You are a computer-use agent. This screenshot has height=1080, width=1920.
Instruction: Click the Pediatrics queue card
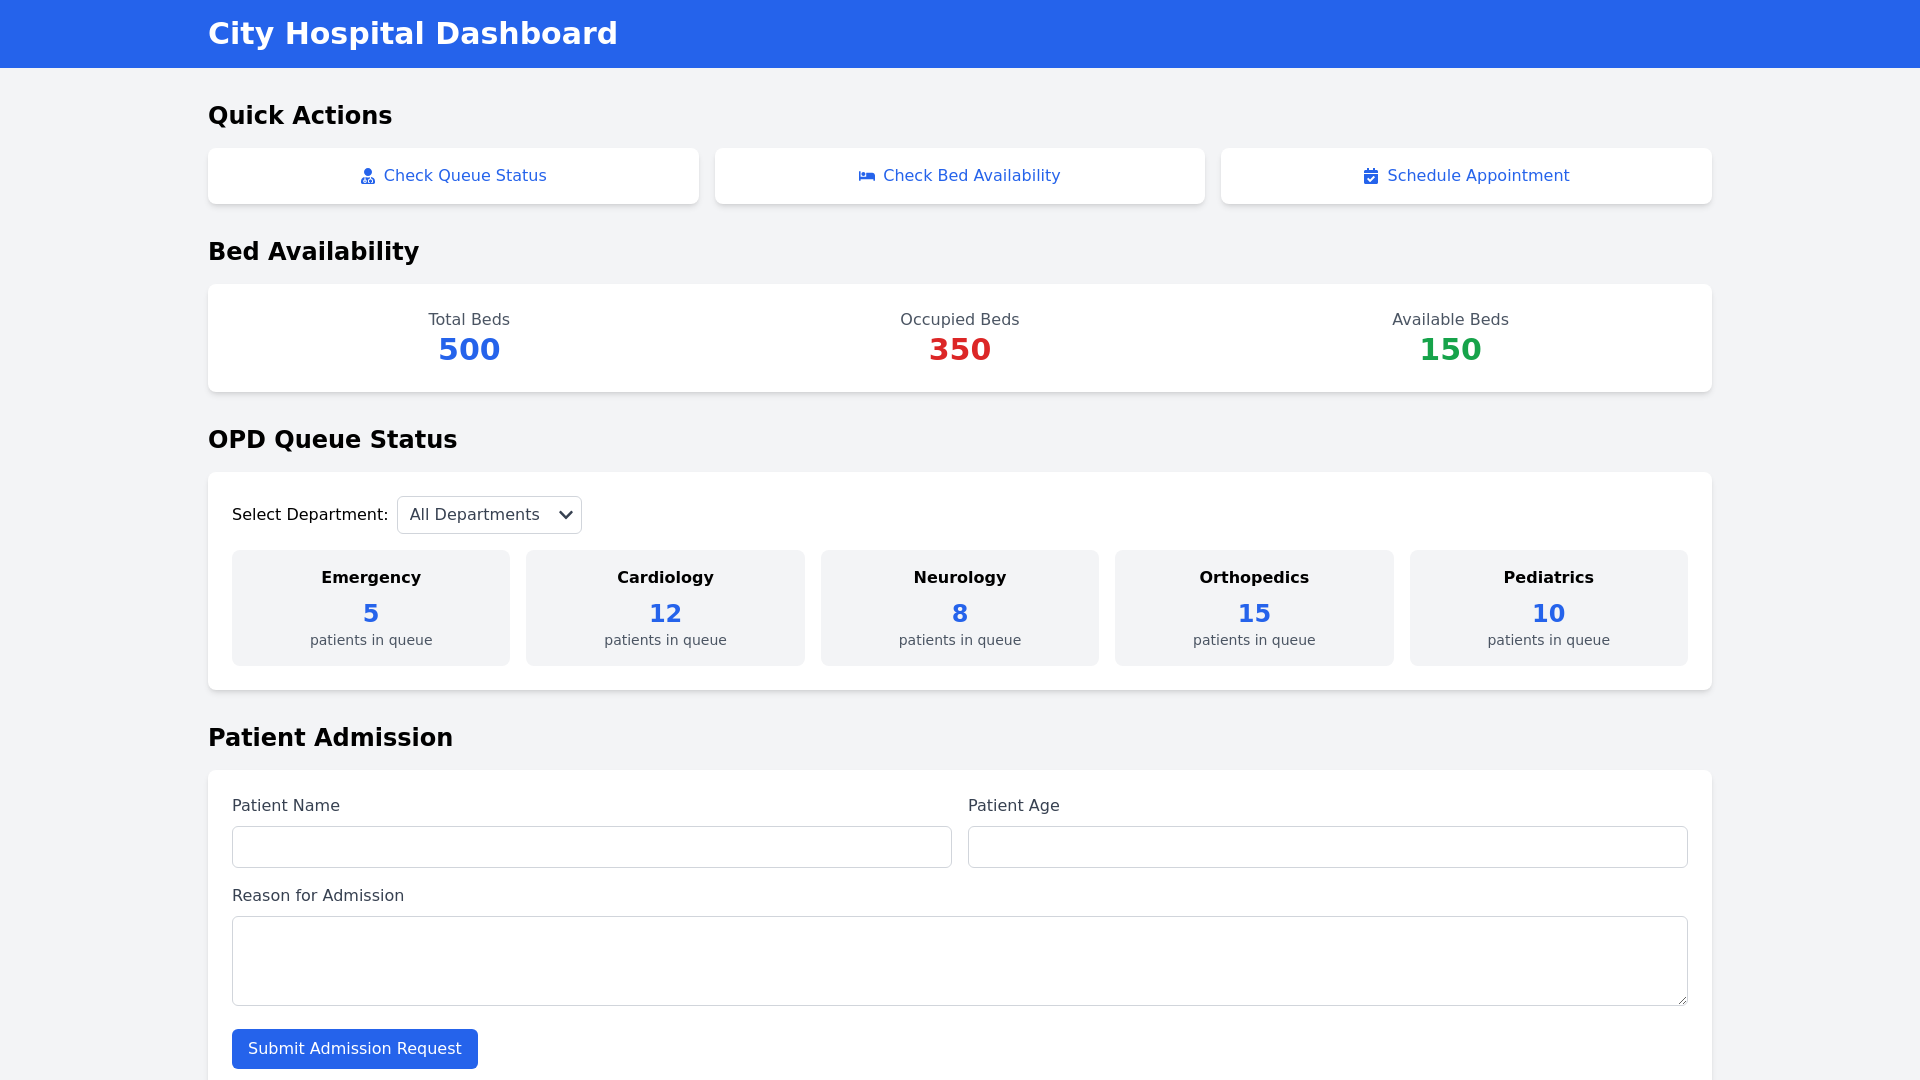tap(1548, 607)
